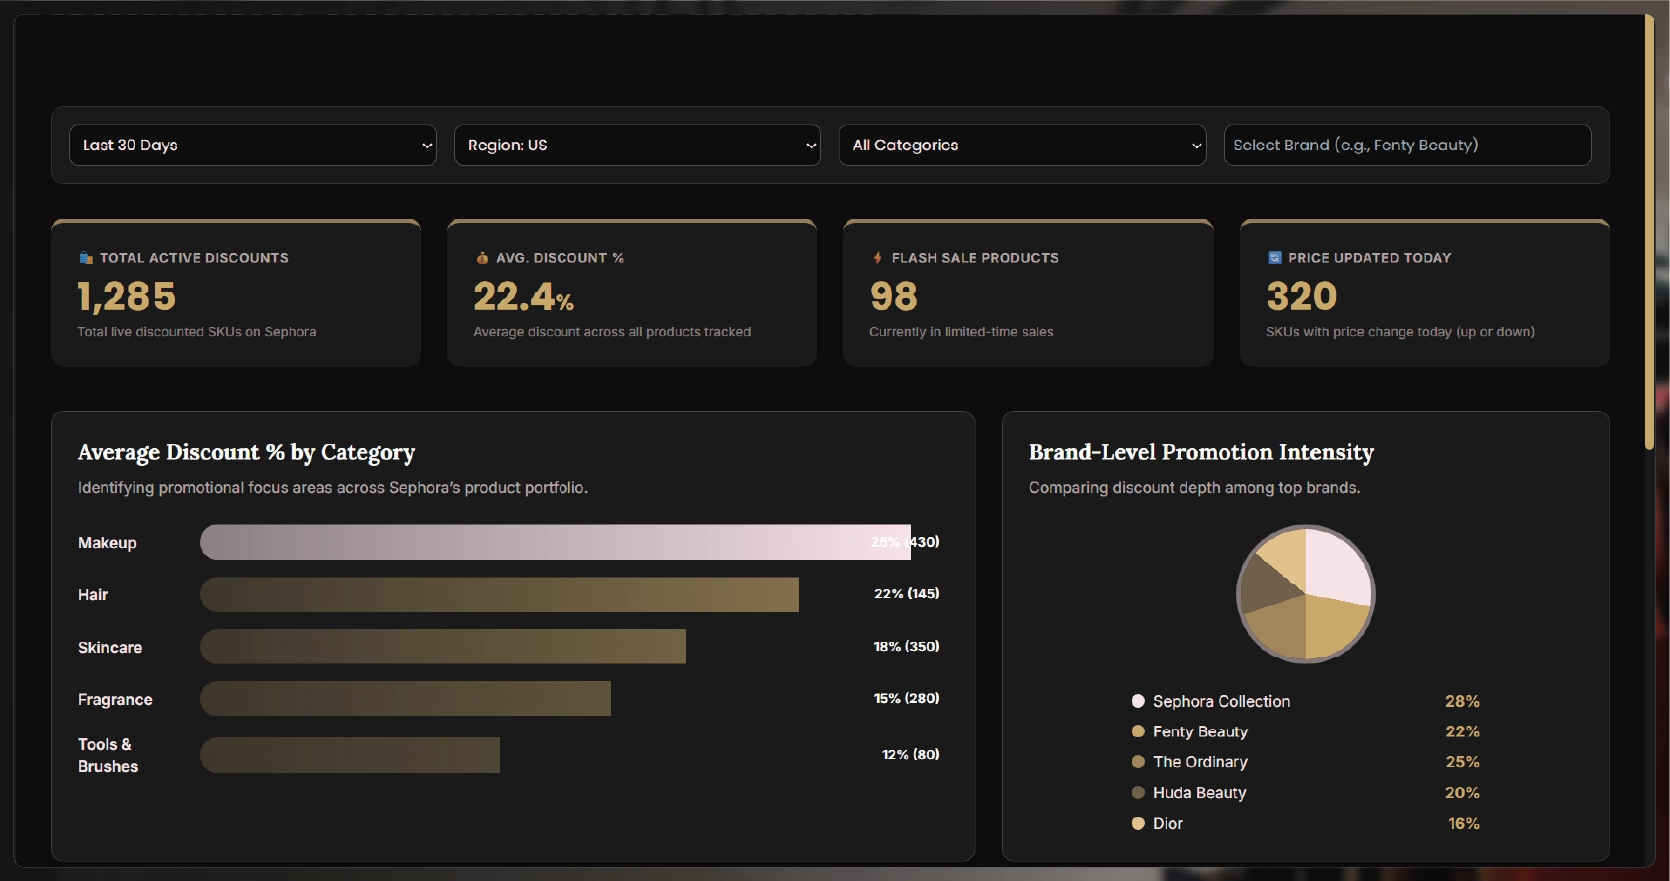Click the Fenty Beauty legend dot
The image size is (1670, 881).
(1138, 732)
